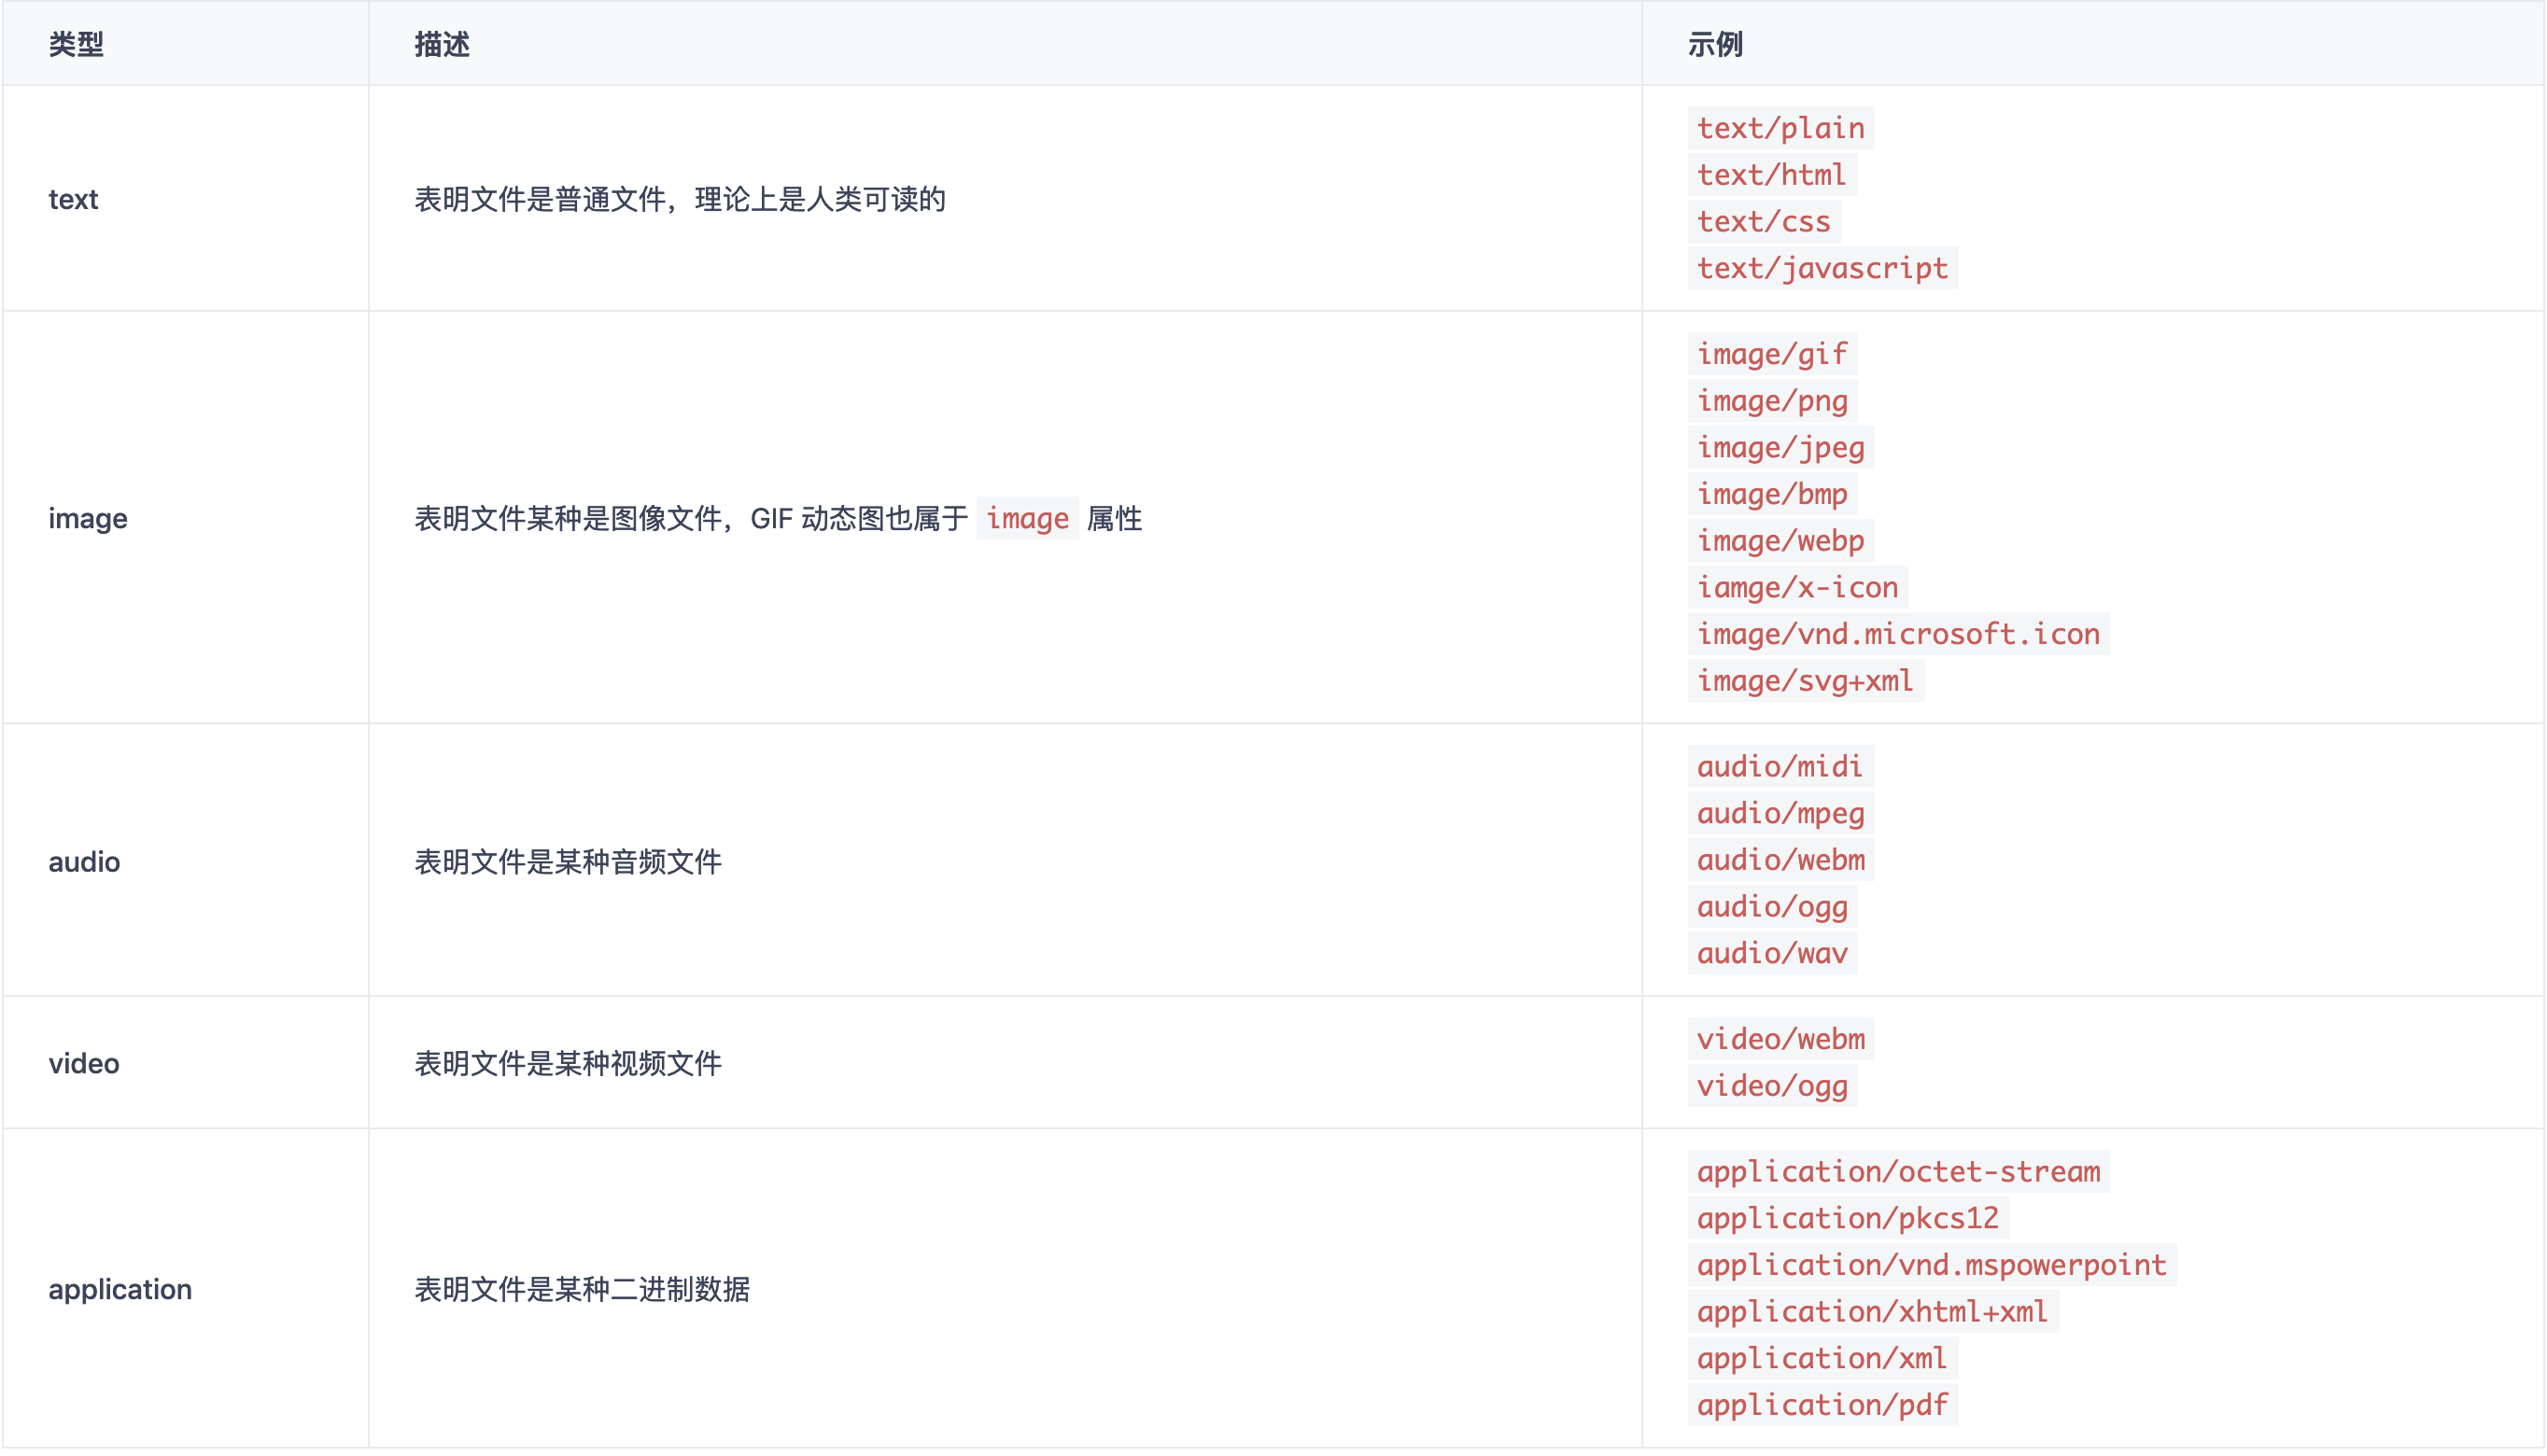Click the audio/midi example tag
This screenshot has width=2547, height=1456.
1780,767
